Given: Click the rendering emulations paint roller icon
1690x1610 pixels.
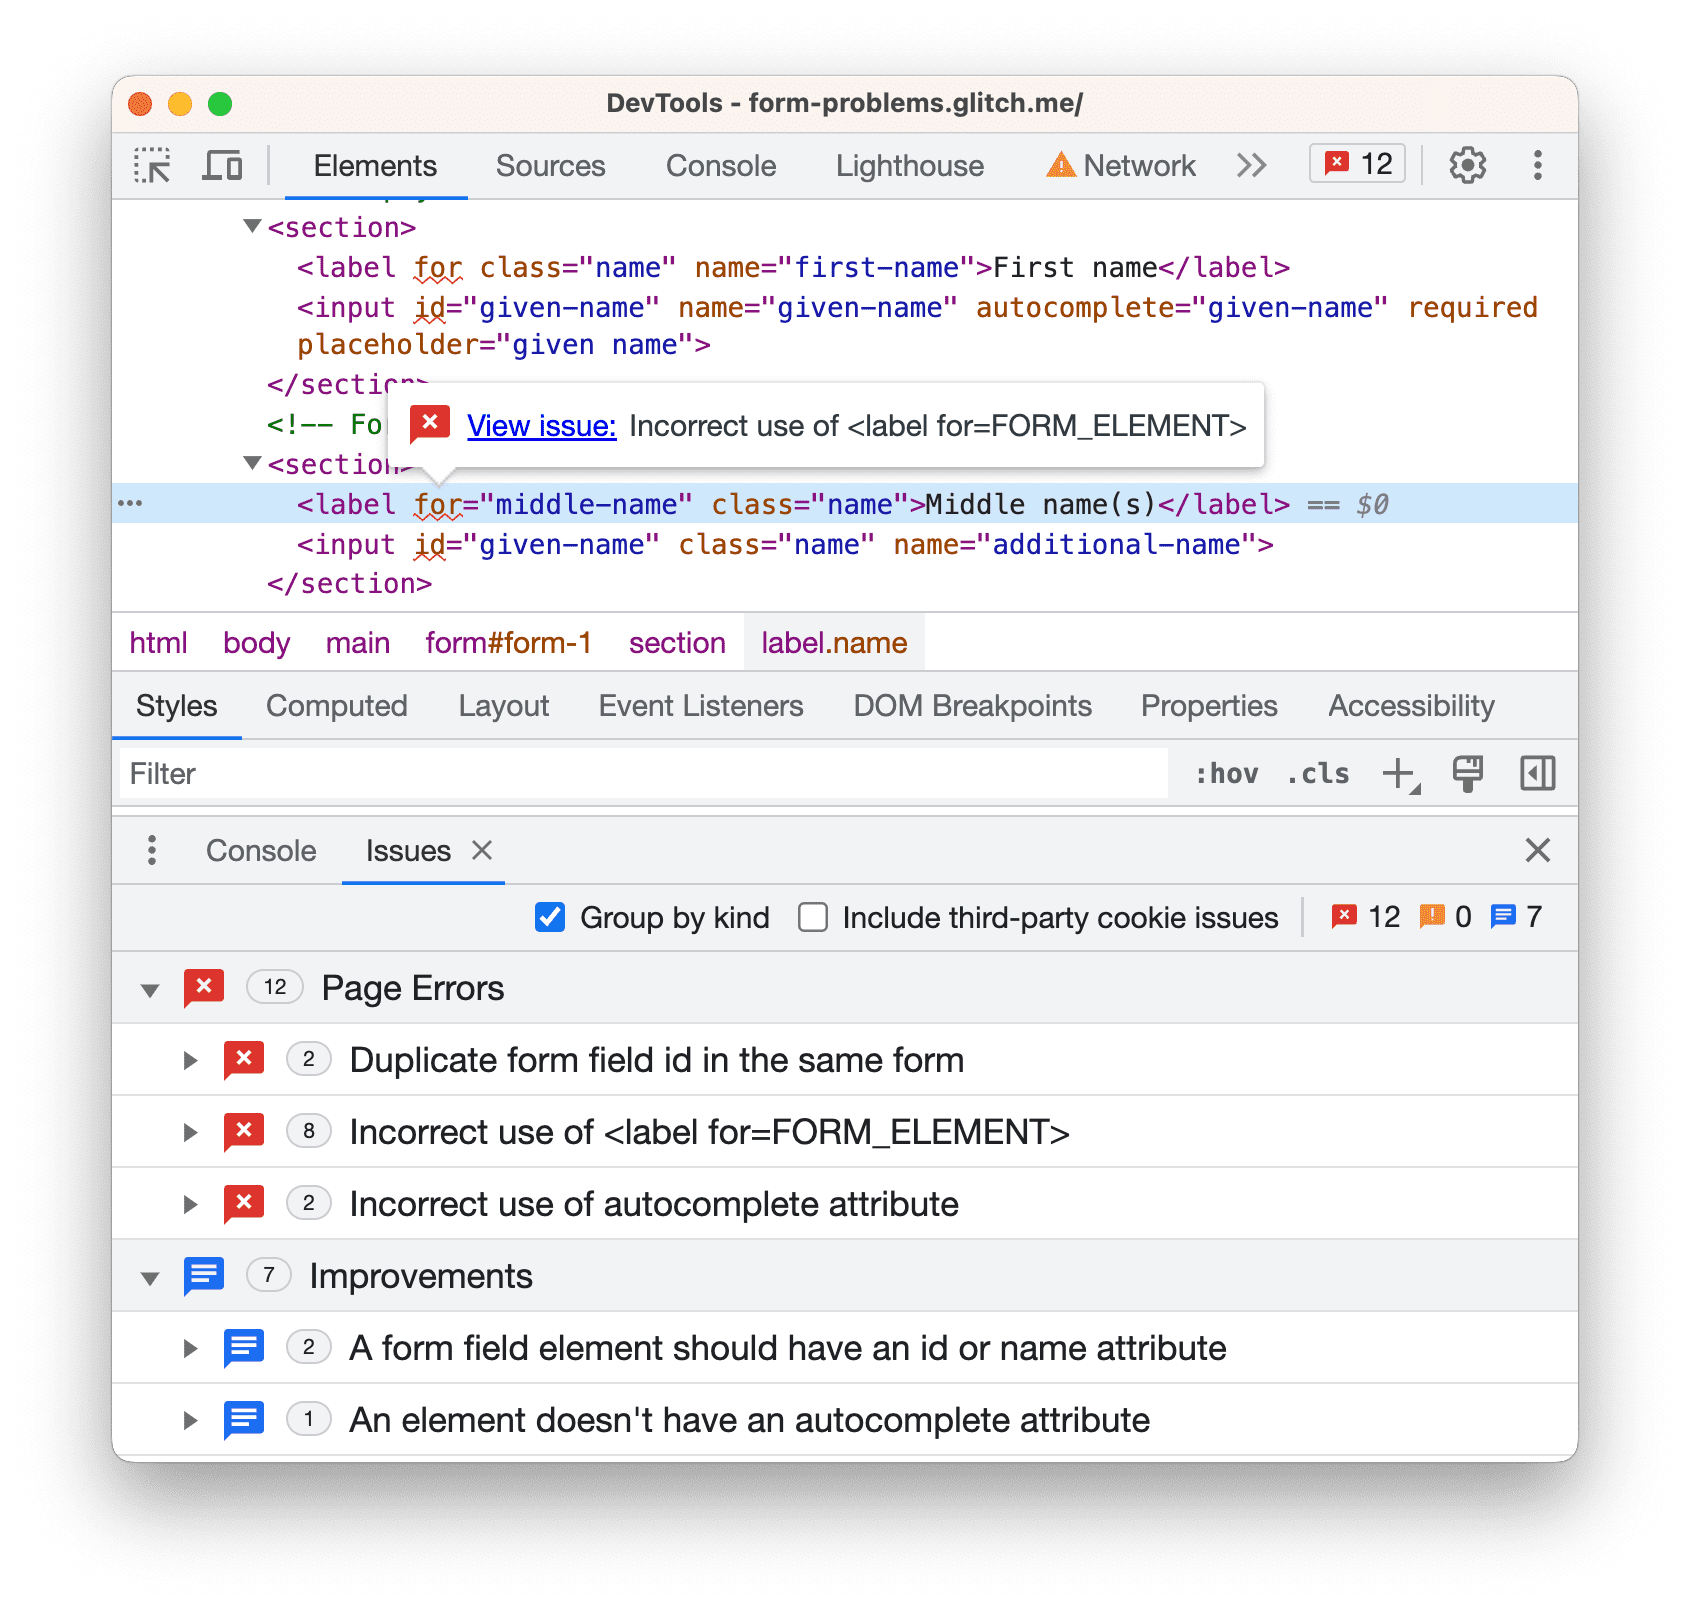Looking at the screenshot, I should click(1467, 773).
